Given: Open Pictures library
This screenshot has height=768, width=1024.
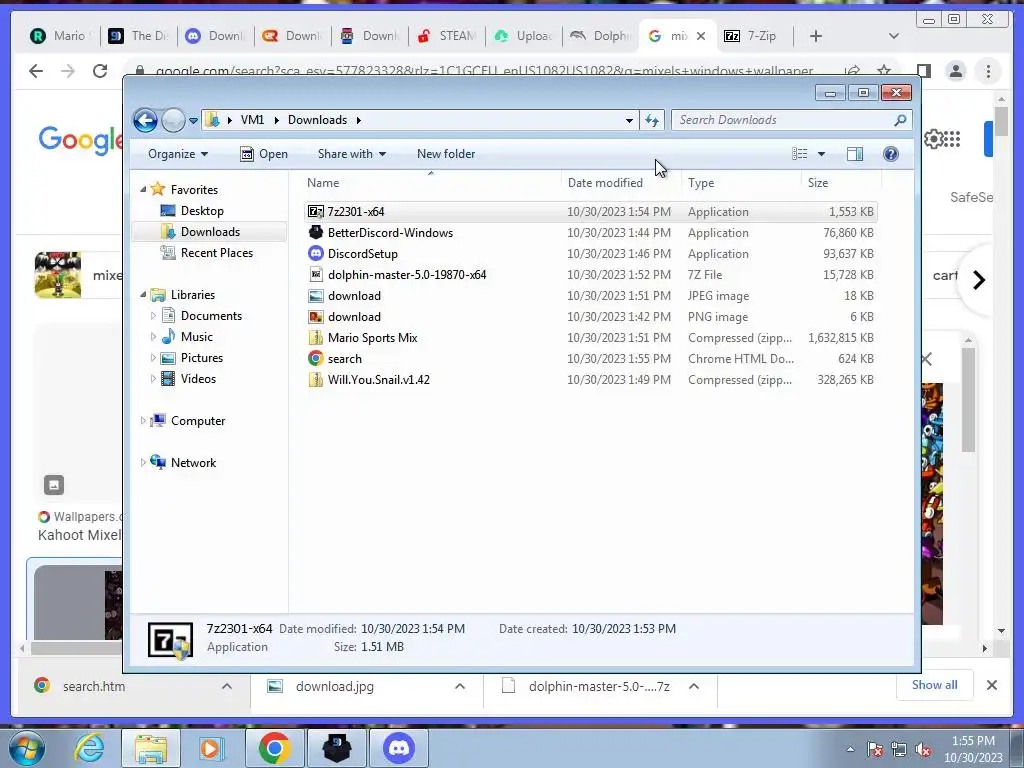Looking at the screenshot, I should (x=202, y=358).
